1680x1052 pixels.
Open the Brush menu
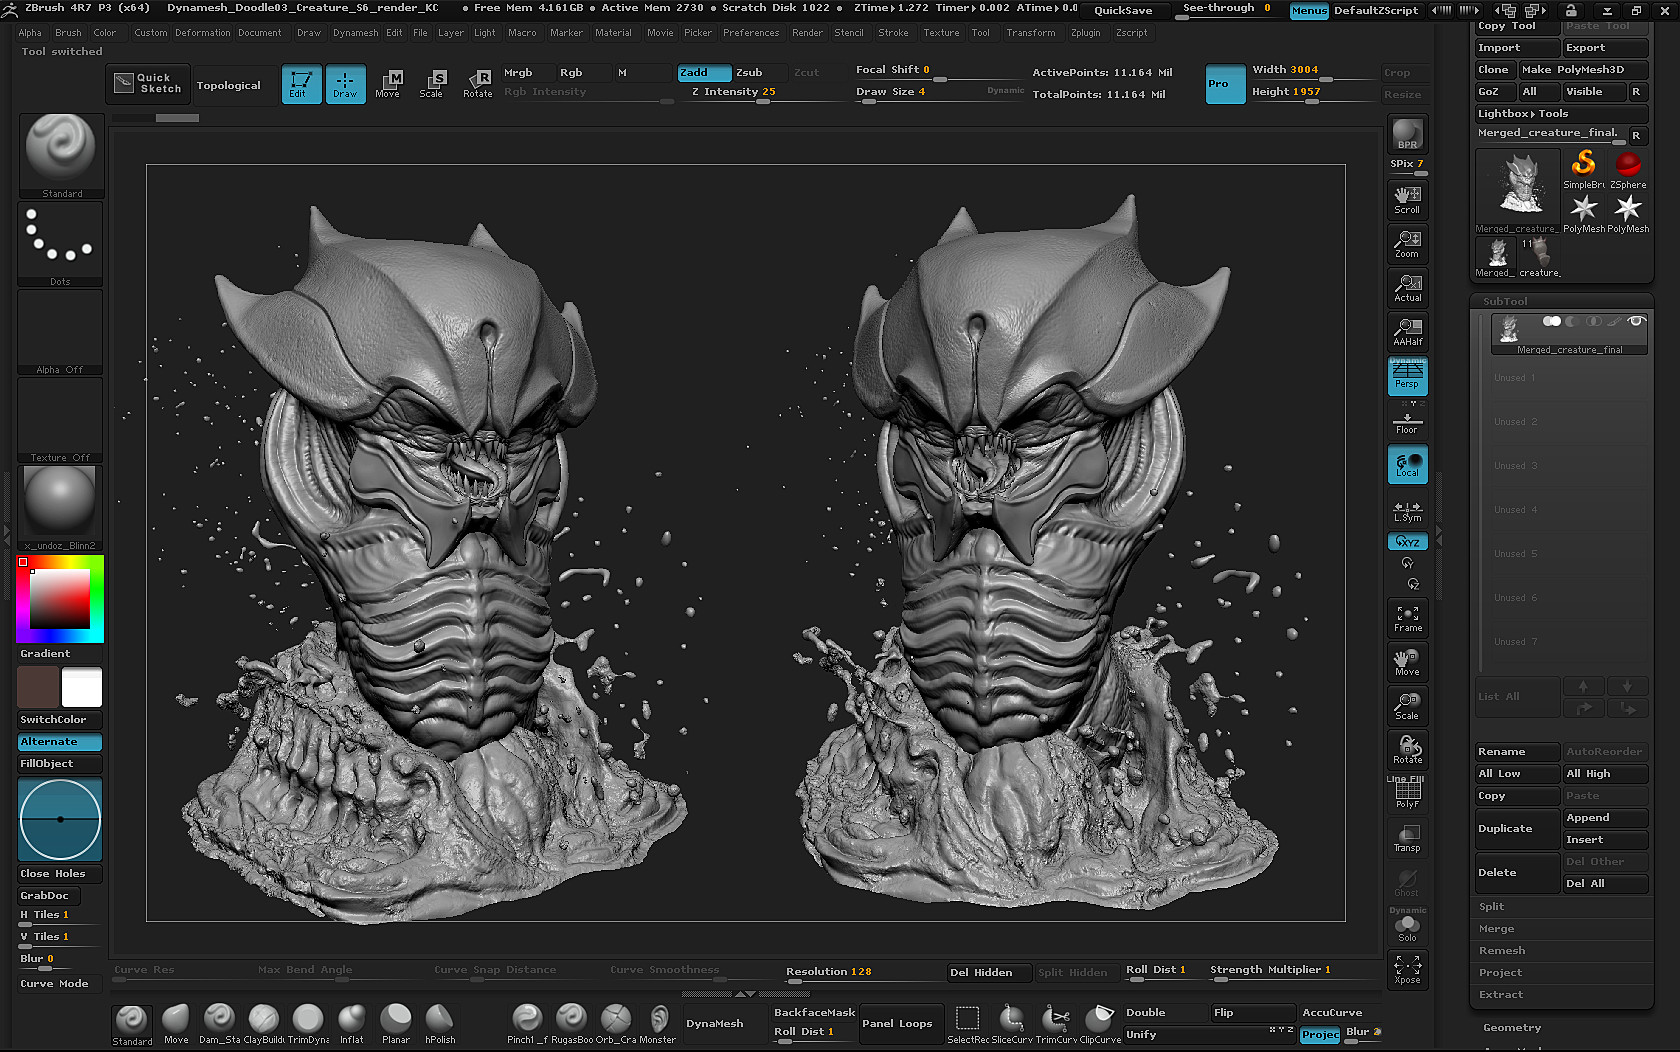click(68, 33)
